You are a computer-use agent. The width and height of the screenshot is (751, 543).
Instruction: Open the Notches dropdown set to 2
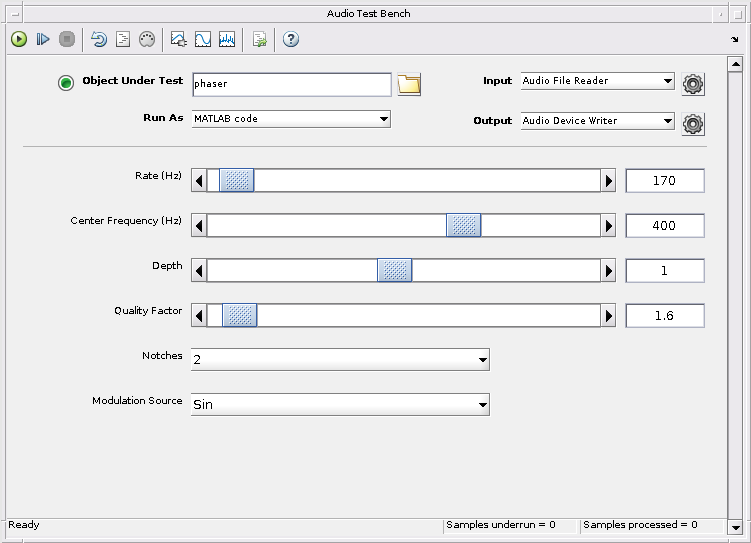click(340, 360)
